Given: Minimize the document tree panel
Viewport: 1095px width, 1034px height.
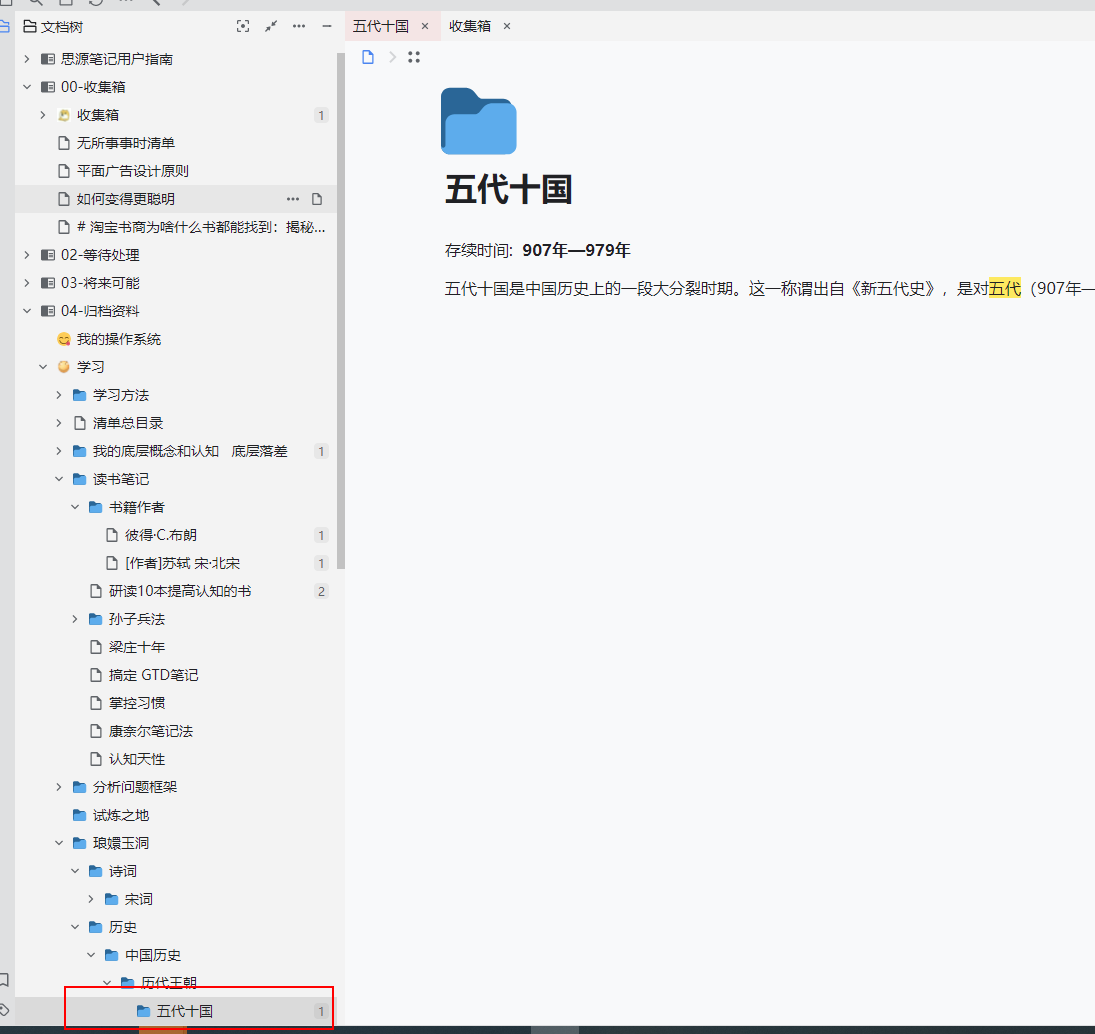Looking at the screenshot, I should click(327, 27).
